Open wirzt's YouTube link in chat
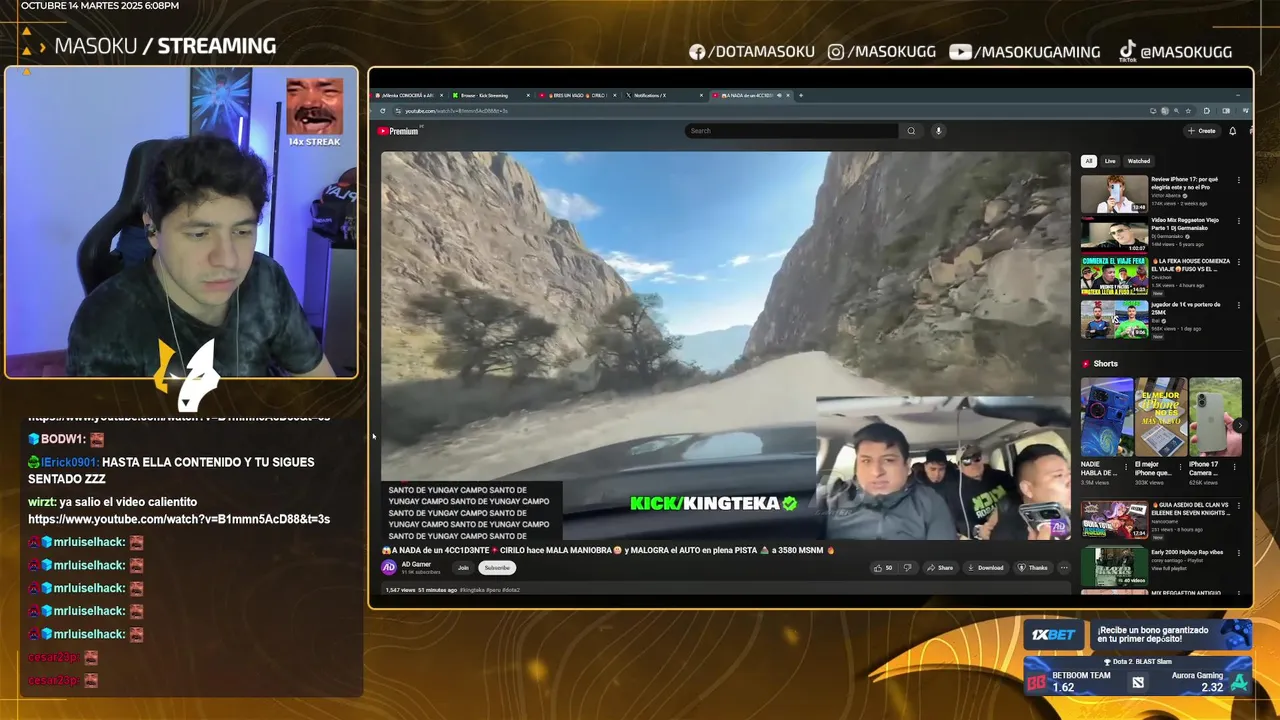The width and height of the screenshot is (1280, 720). [179, 519]
